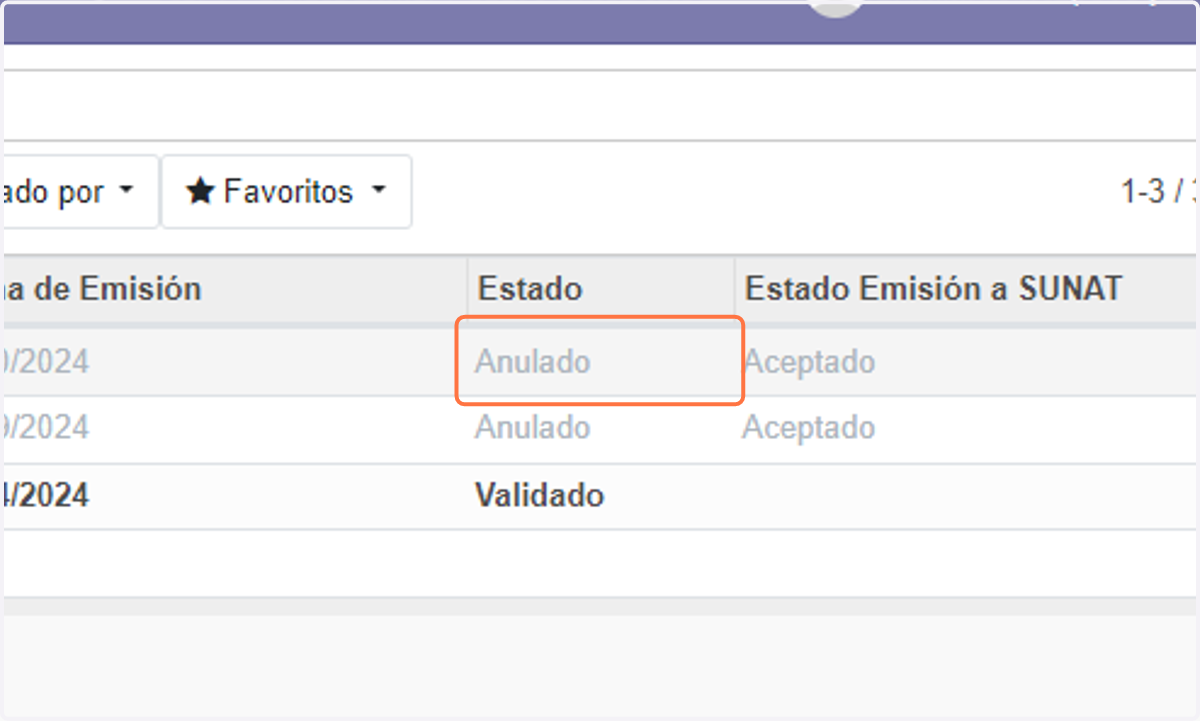Click the Validado status cell
1200x721 pixels.
[x=601, y=495]
